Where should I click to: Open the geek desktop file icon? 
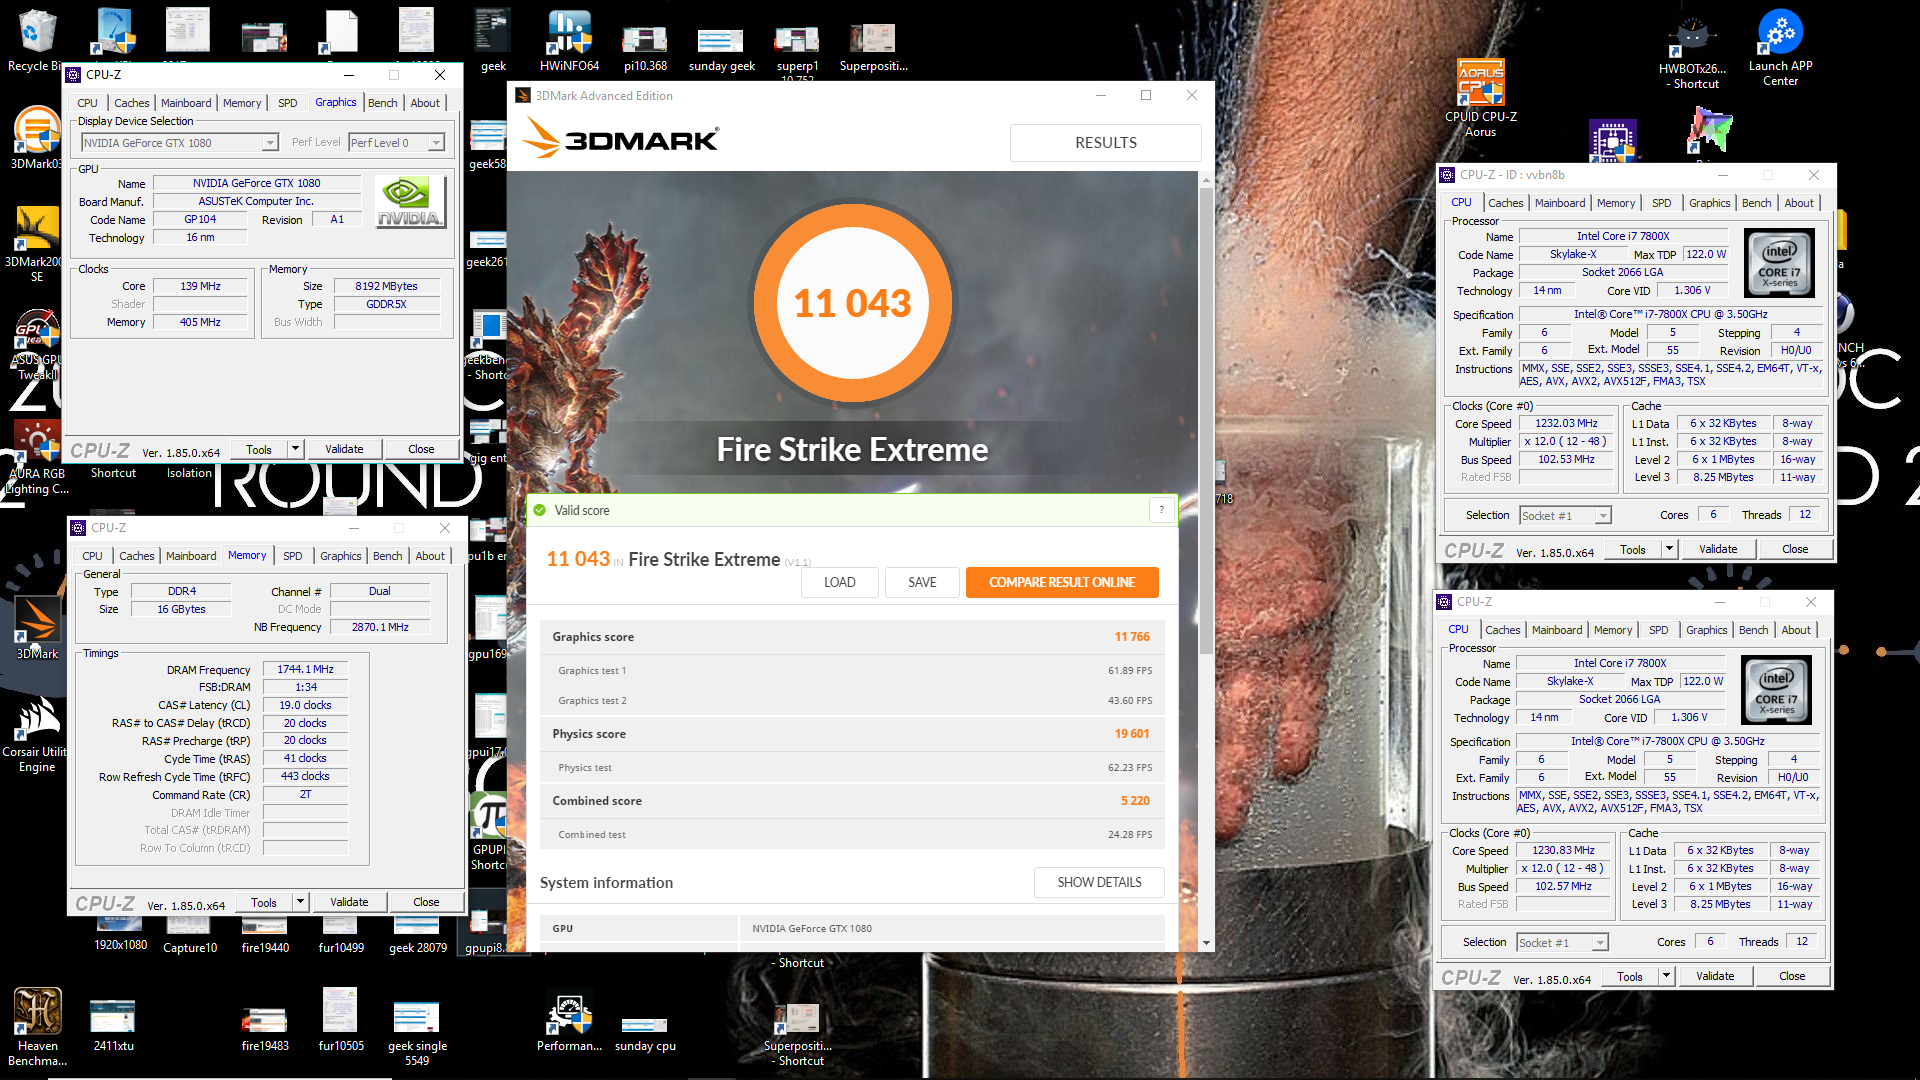pos(493,41)
